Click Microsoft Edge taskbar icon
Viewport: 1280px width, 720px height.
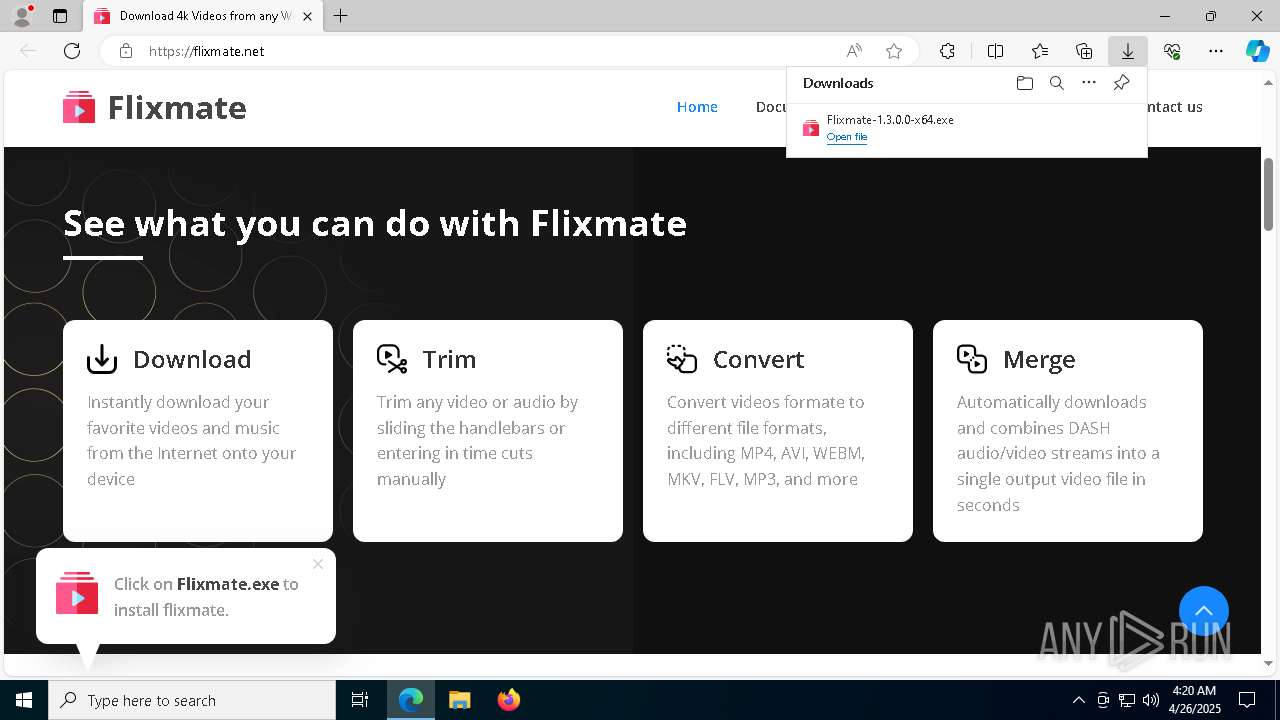tap(411, 700)
